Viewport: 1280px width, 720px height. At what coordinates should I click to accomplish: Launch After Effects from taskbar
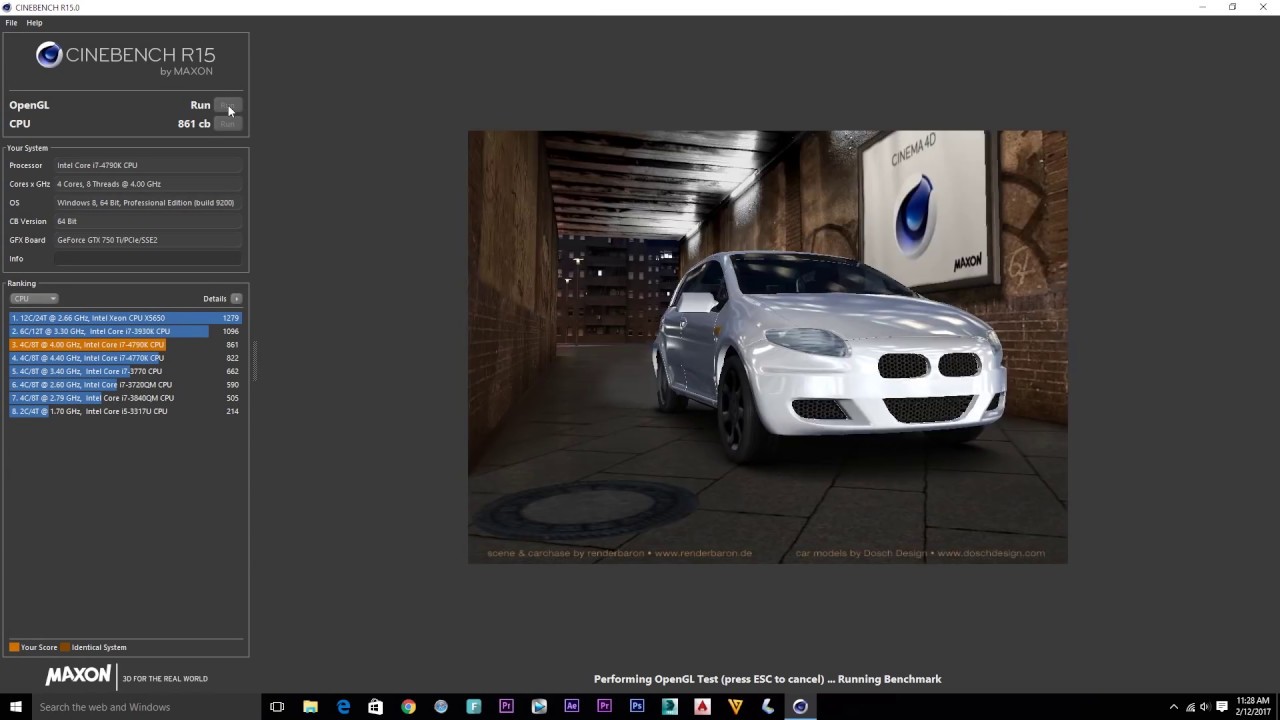coord(571,707)
